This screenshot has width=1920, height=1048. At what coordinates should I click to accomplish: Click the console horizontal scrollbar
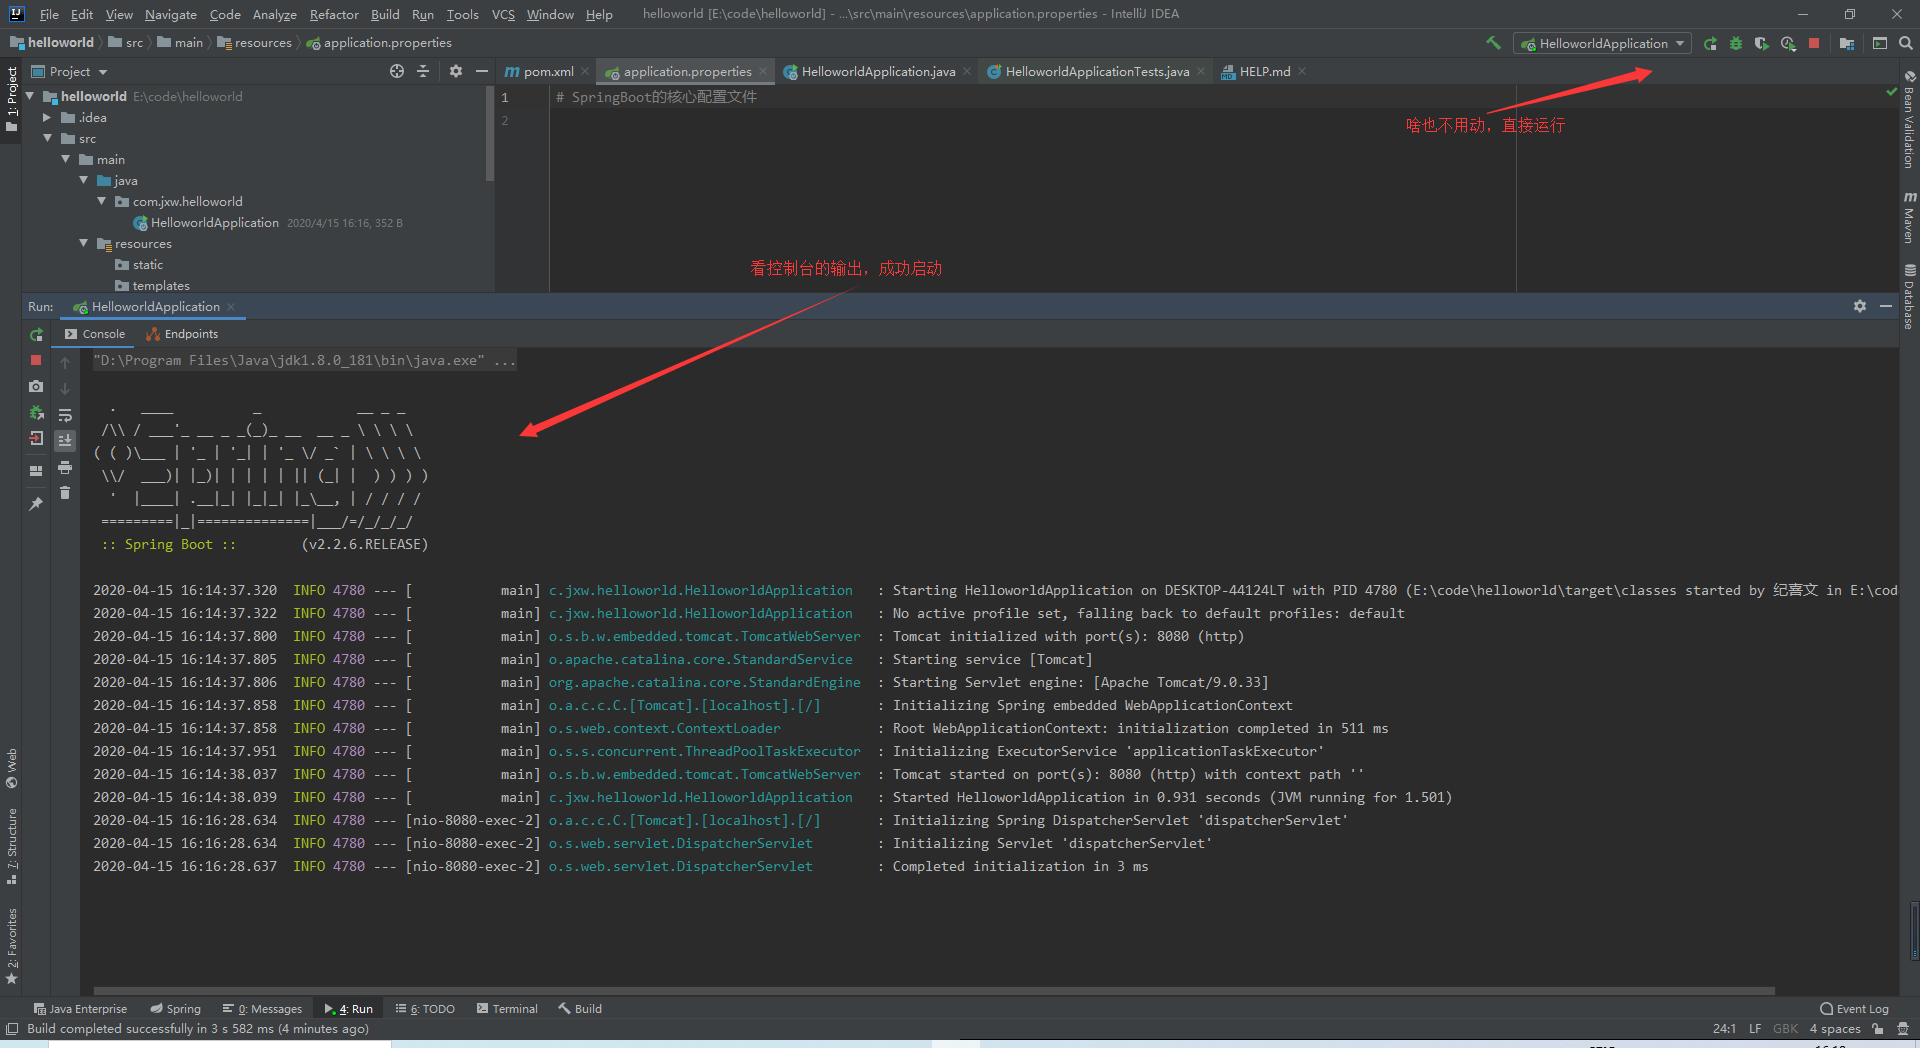[934, 991]
